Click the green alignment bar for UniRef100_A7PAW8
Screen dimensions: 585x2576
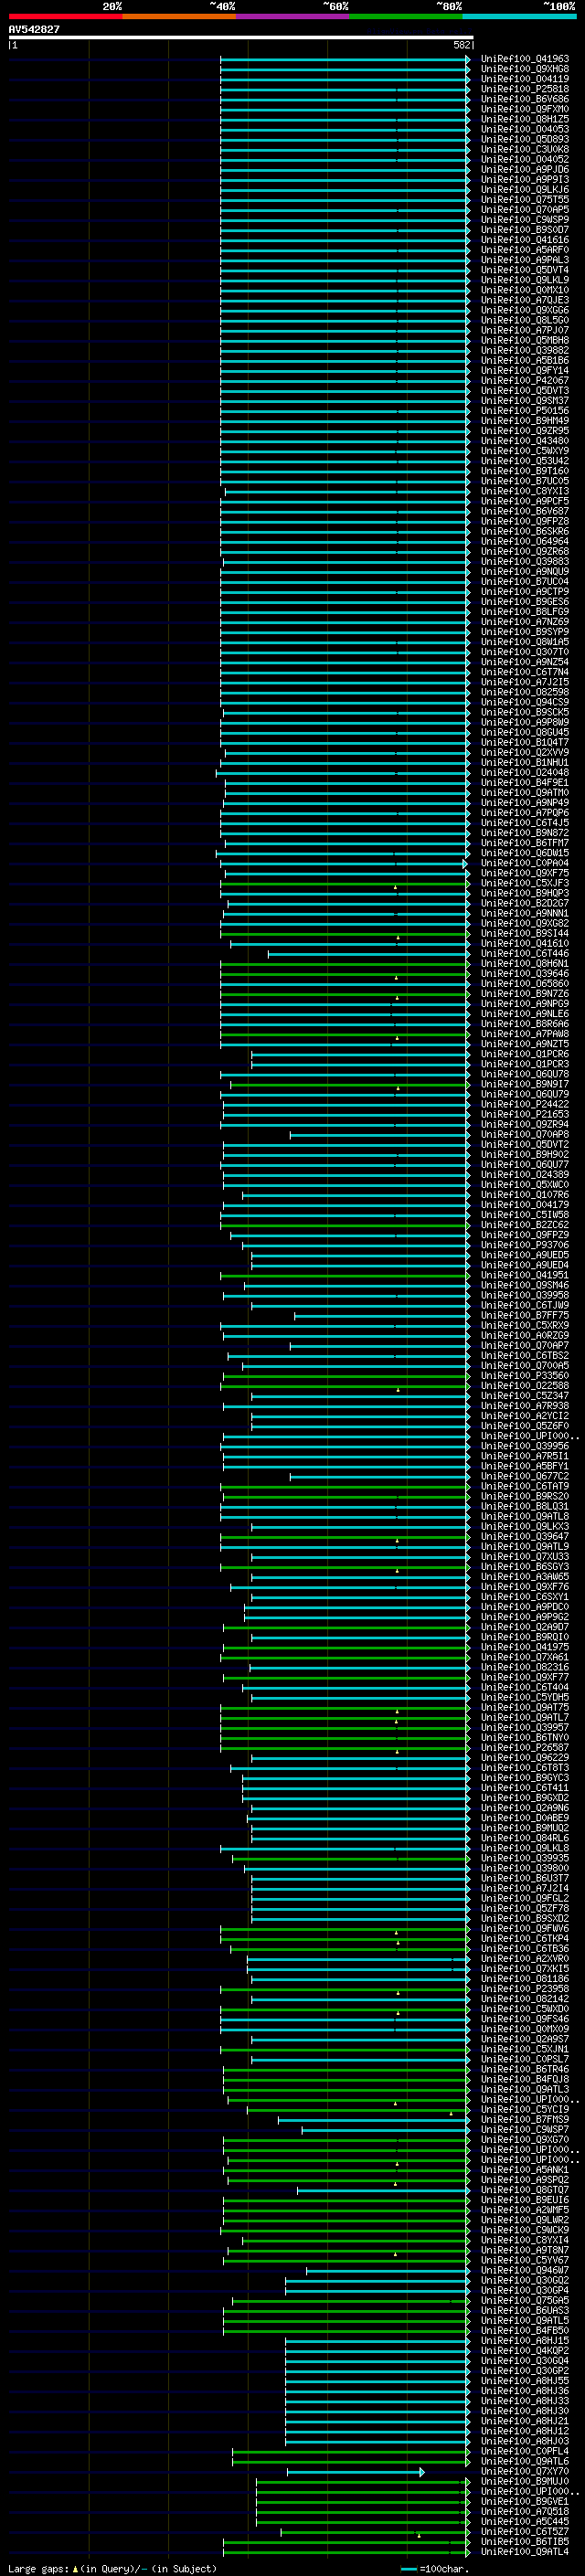pyautogui.click(x=345, y=1035)
